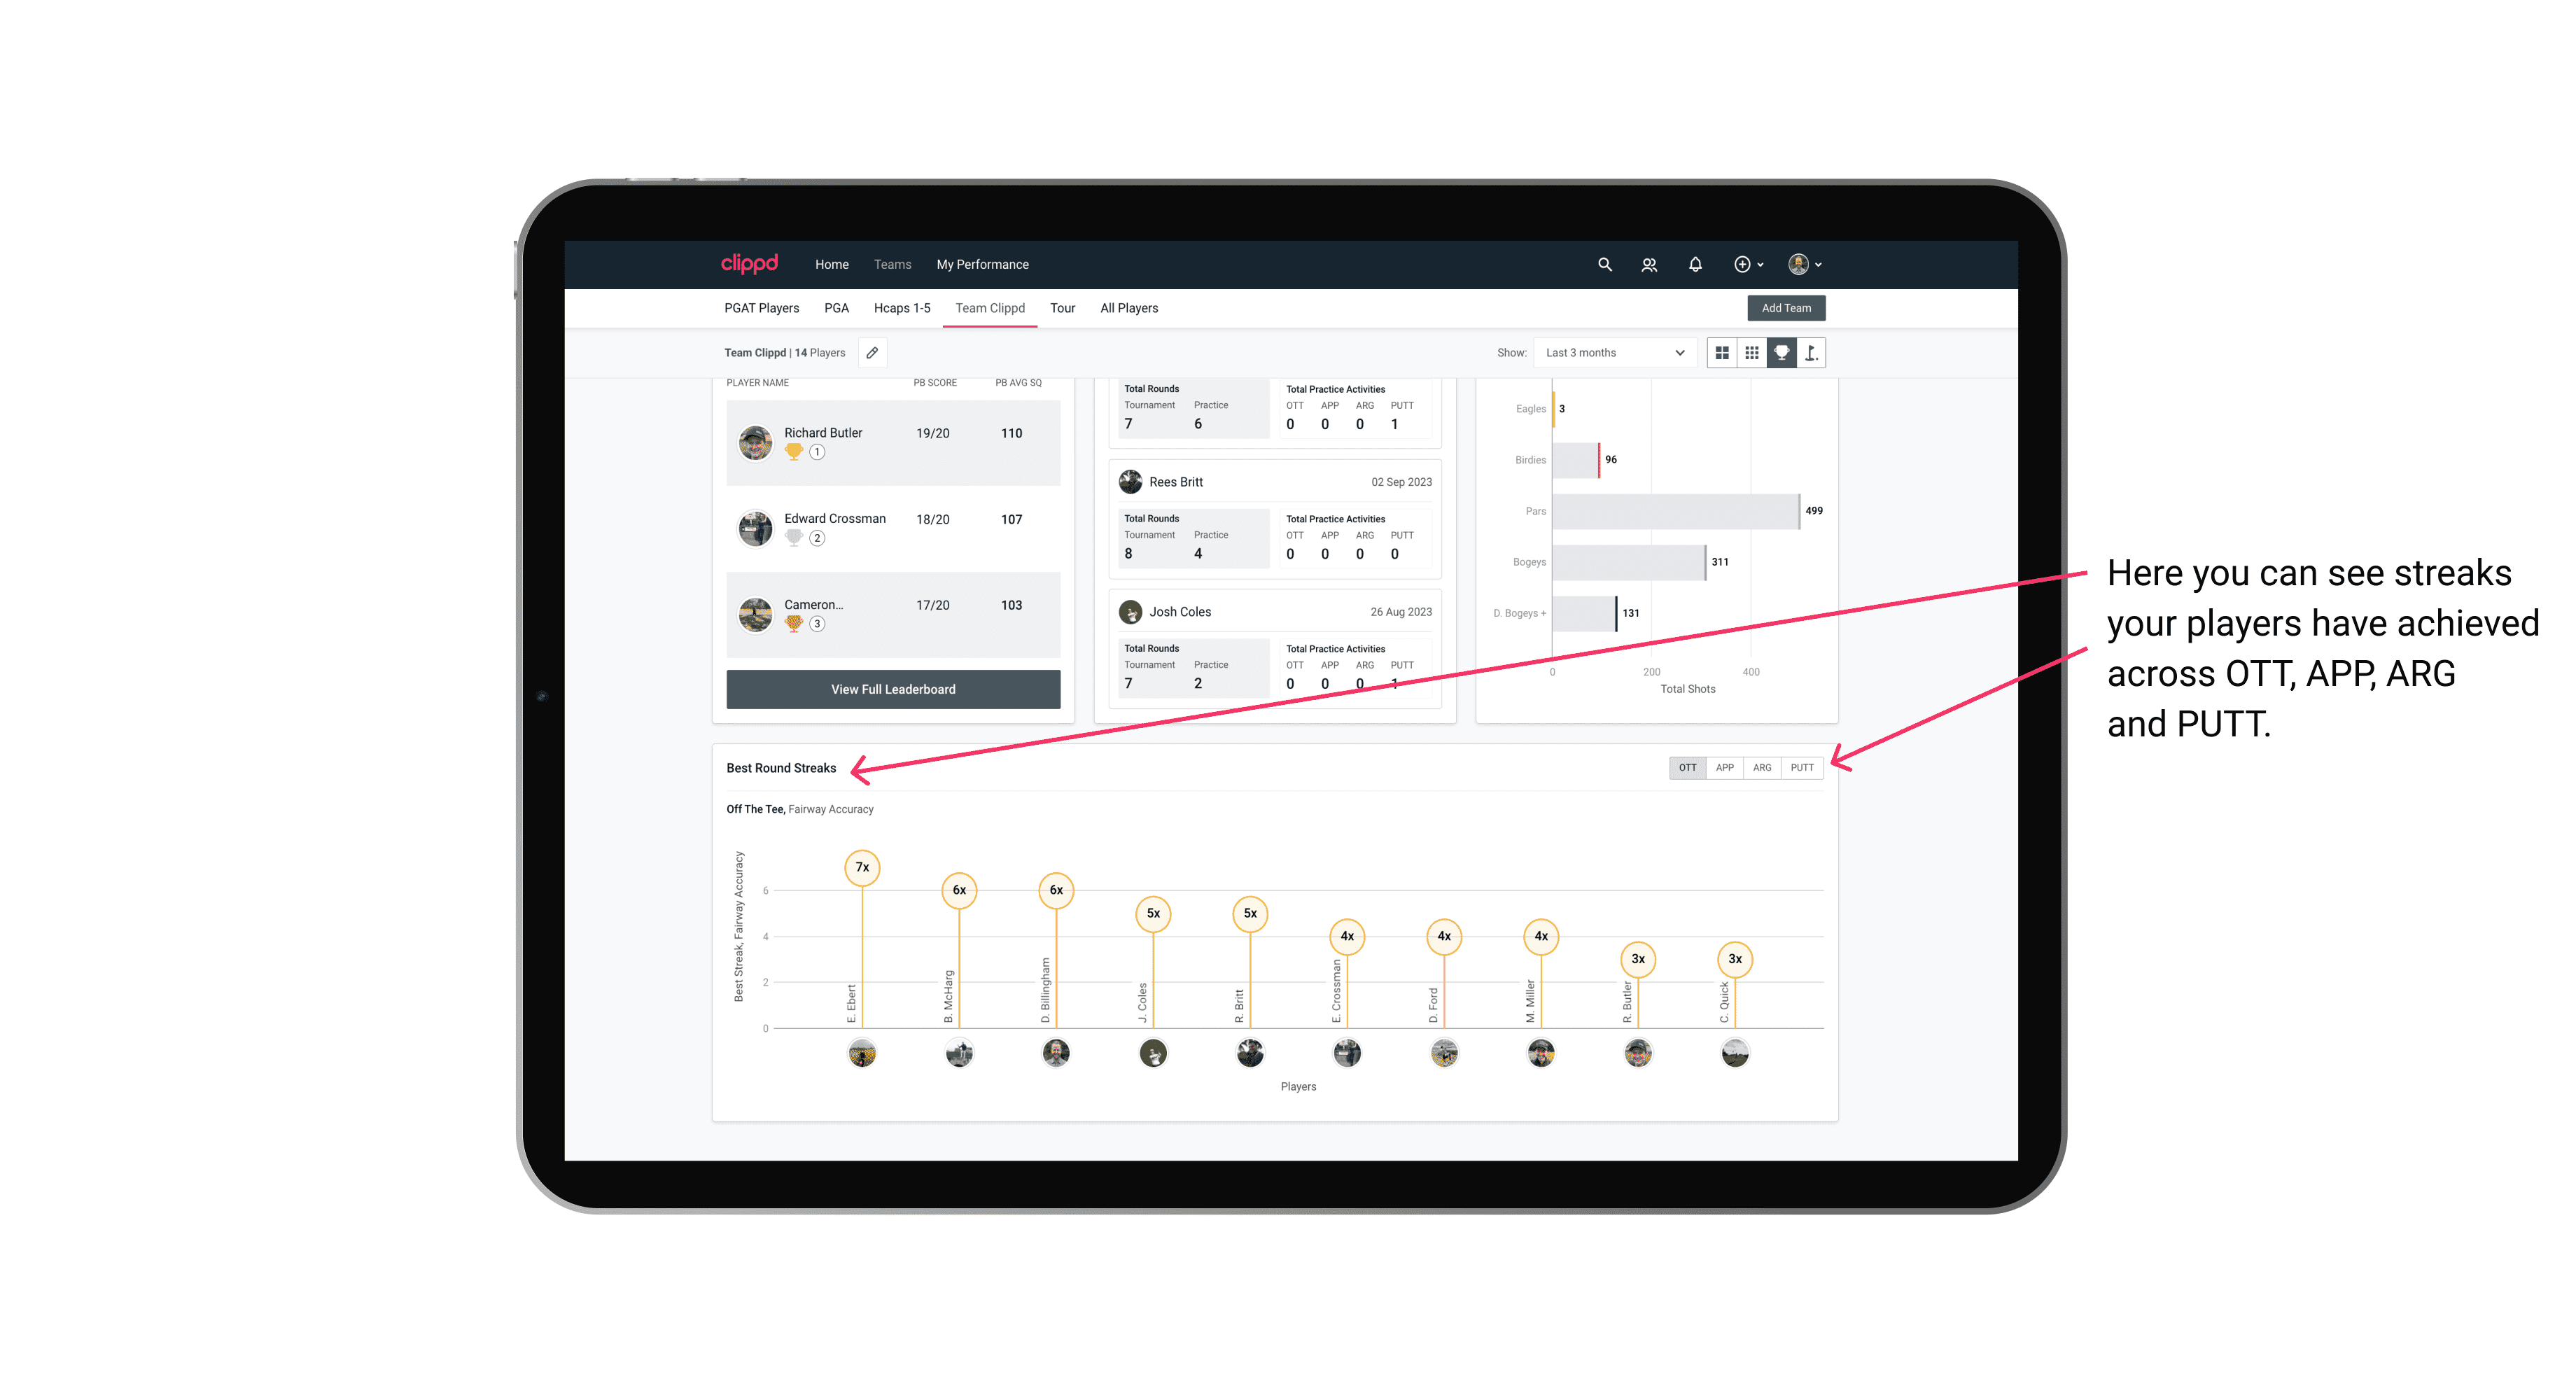Click the grid view layout icon
The height and width of the screenshot is (1386, 2576).
[x=1721, y=353]
